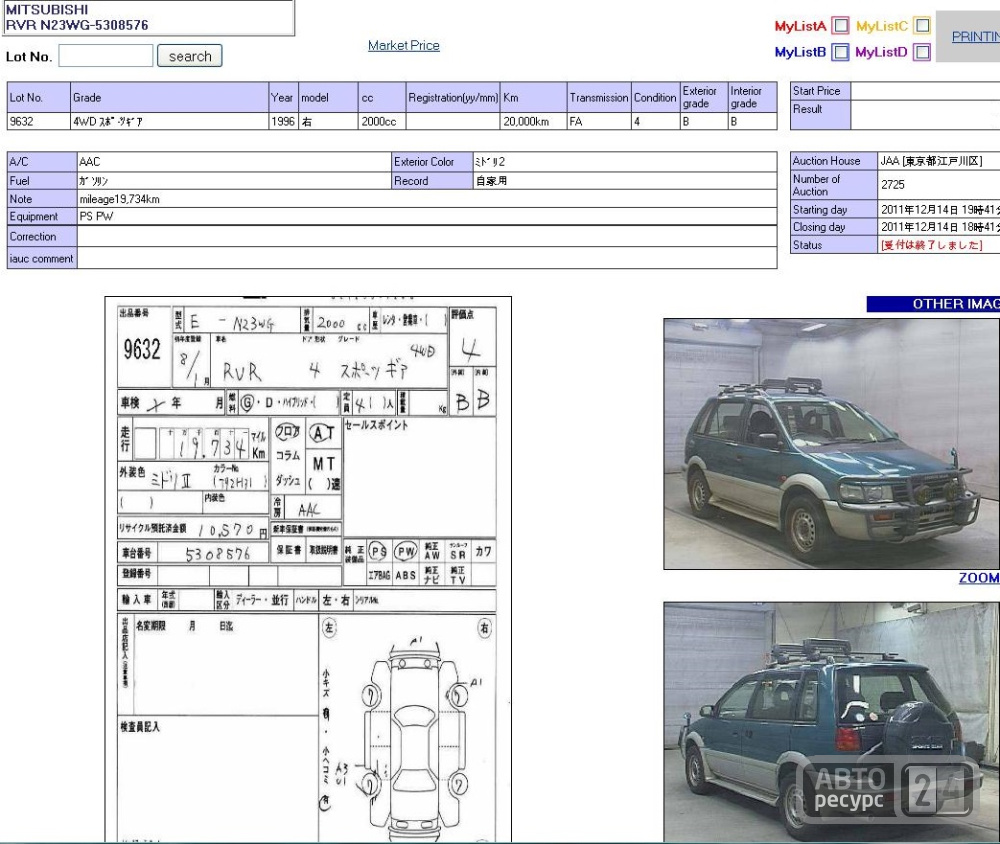1000x844 pixels.
Task: Open the PRINTING link
Action: [975, 36]
